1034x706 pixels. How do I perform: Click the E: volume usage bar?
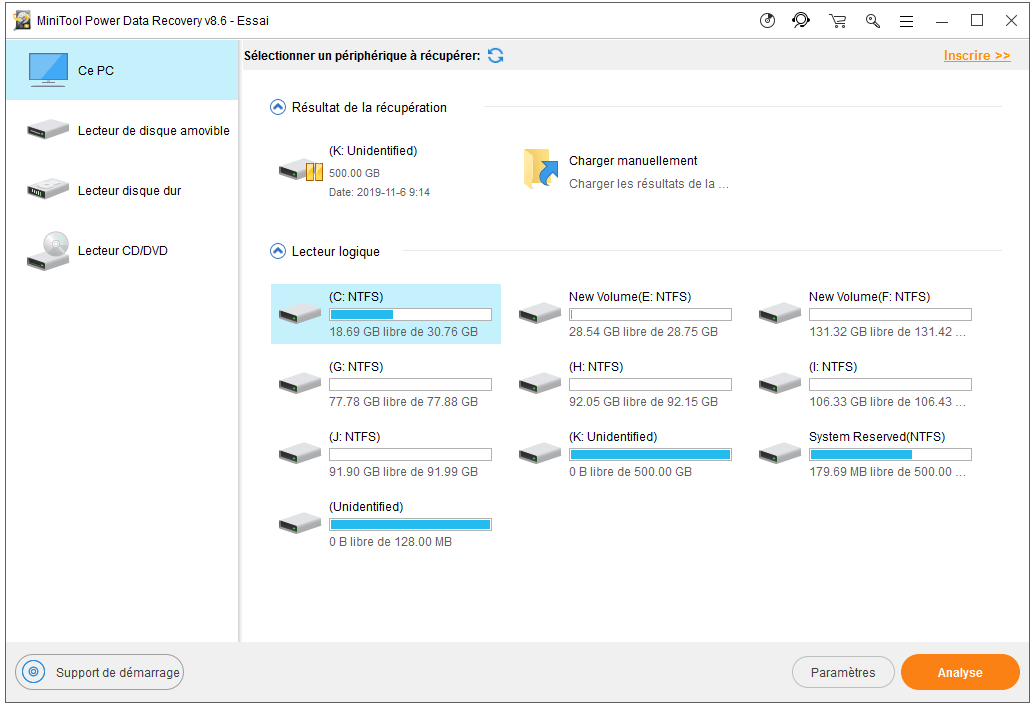[650, 314]
